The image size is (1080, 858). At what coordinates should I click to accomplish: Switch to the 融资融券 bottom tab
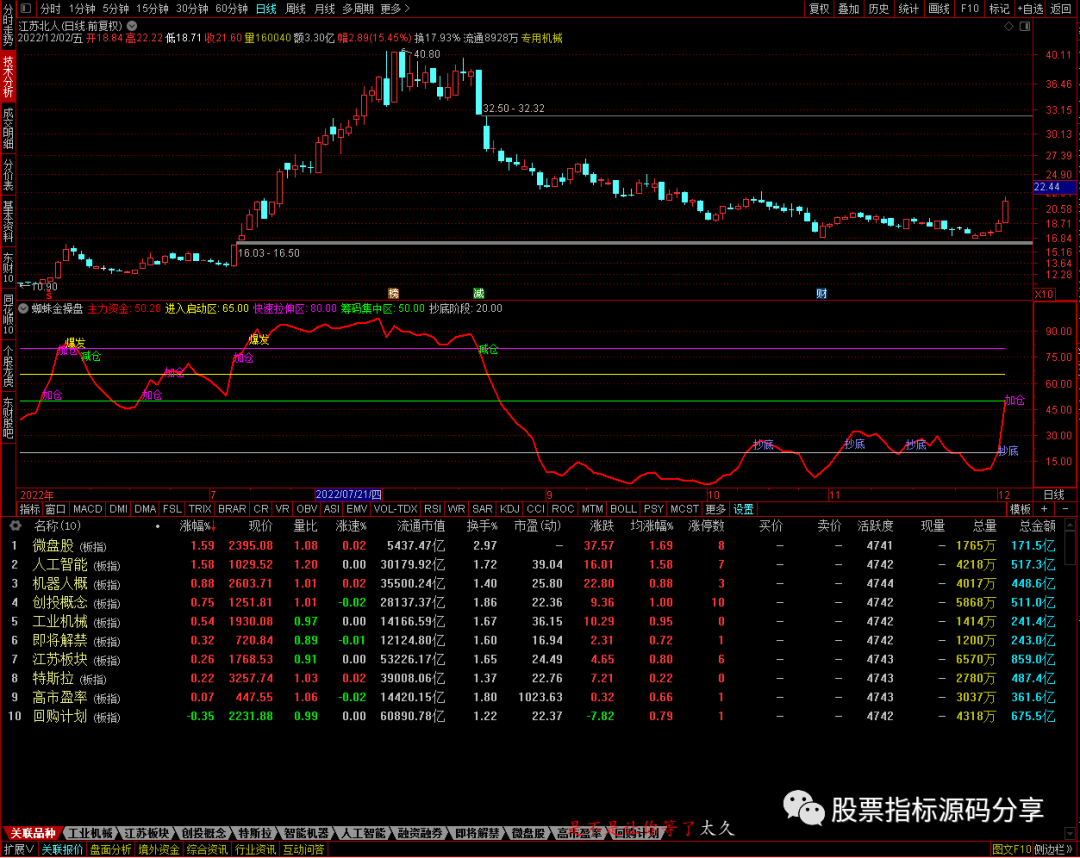(x=419, y=833)
